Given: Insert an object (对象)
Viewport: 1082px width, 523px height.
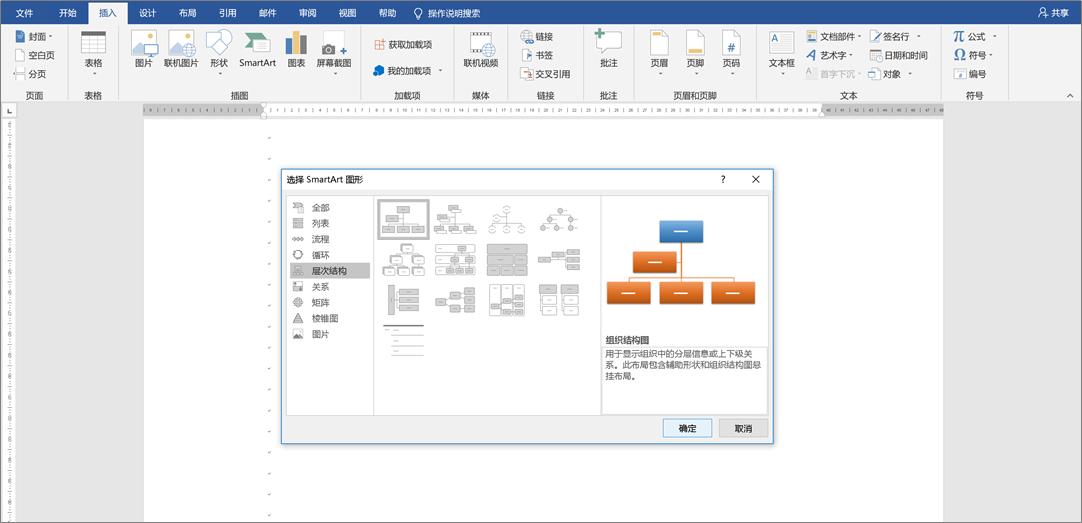Looking at the screenshot, I should coord(890,74).
